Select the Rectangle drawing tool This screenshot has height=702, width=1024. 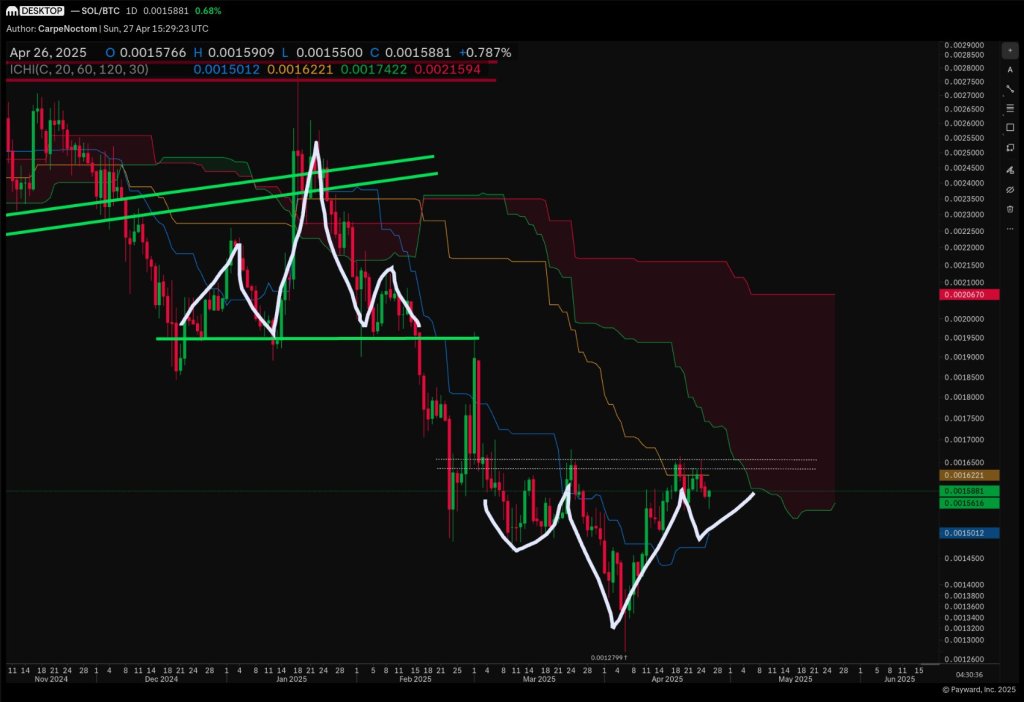pyautogui.click(x=1010, y=127)
